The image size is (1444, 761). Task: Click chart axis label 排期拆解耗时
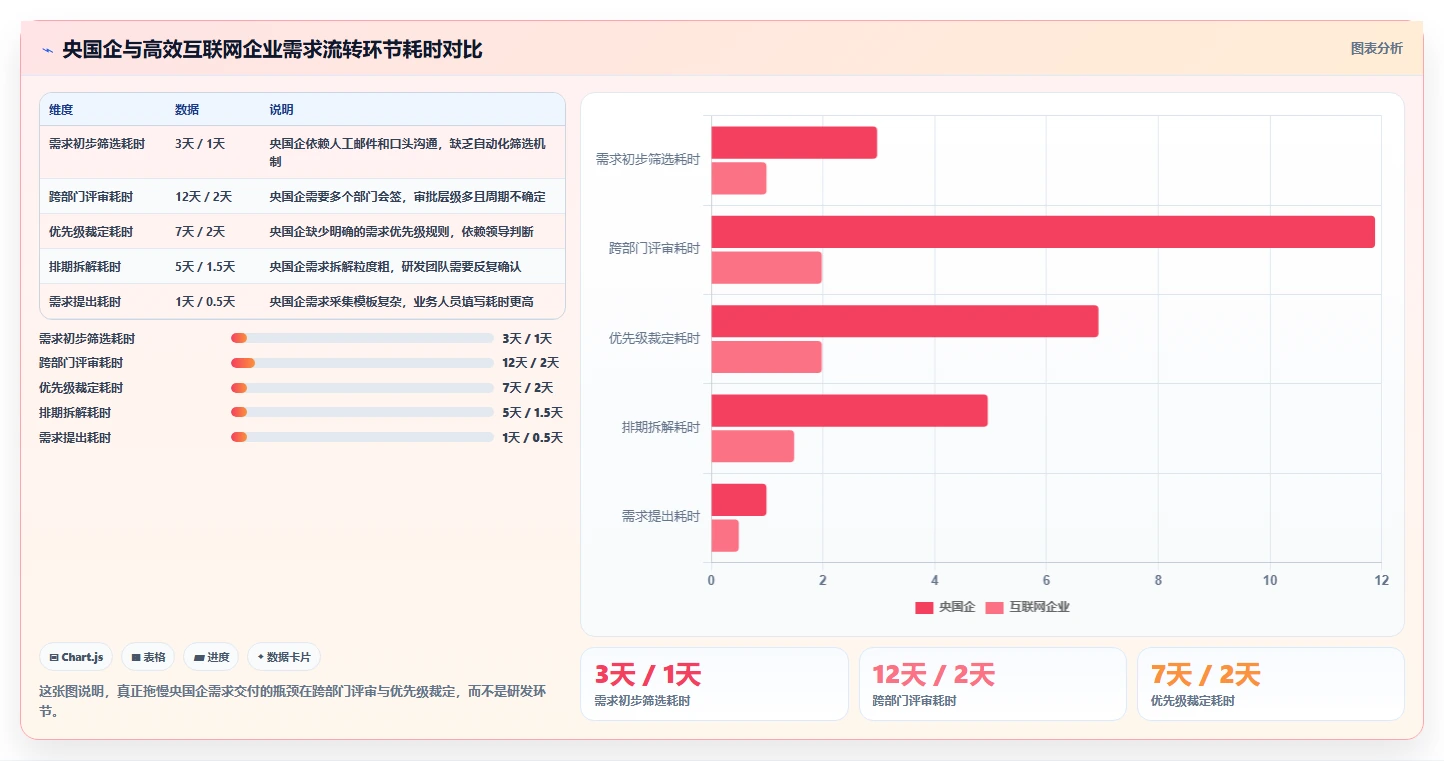point(661,427)
